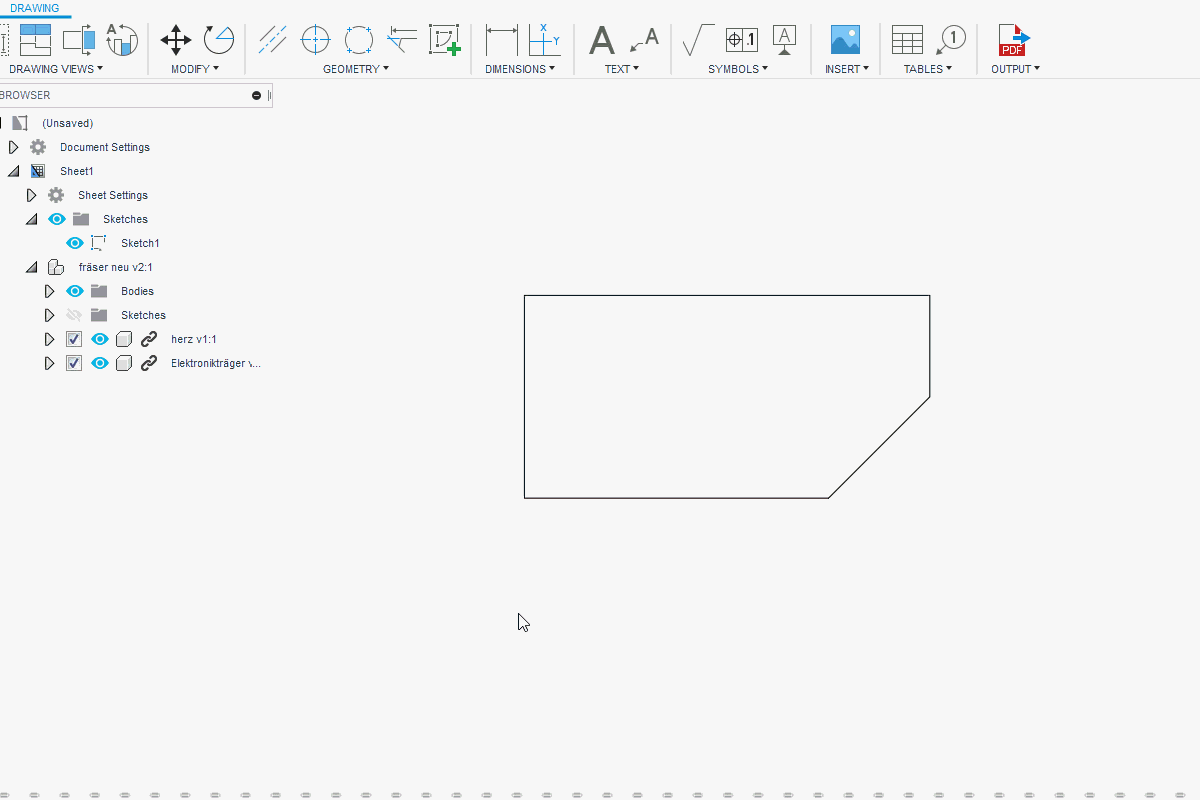Open the TEXT menu
The image size is (1200, 800).
tap(621, 68)
